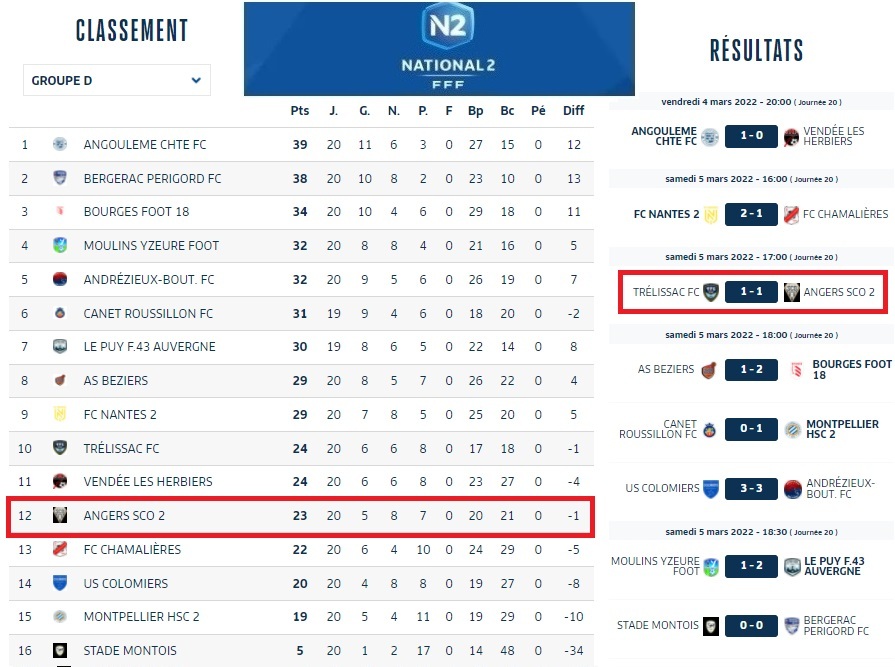The image size is (895, 667).
Task: Click the Stade Montois crest in standings
Action: click(60, 650)
